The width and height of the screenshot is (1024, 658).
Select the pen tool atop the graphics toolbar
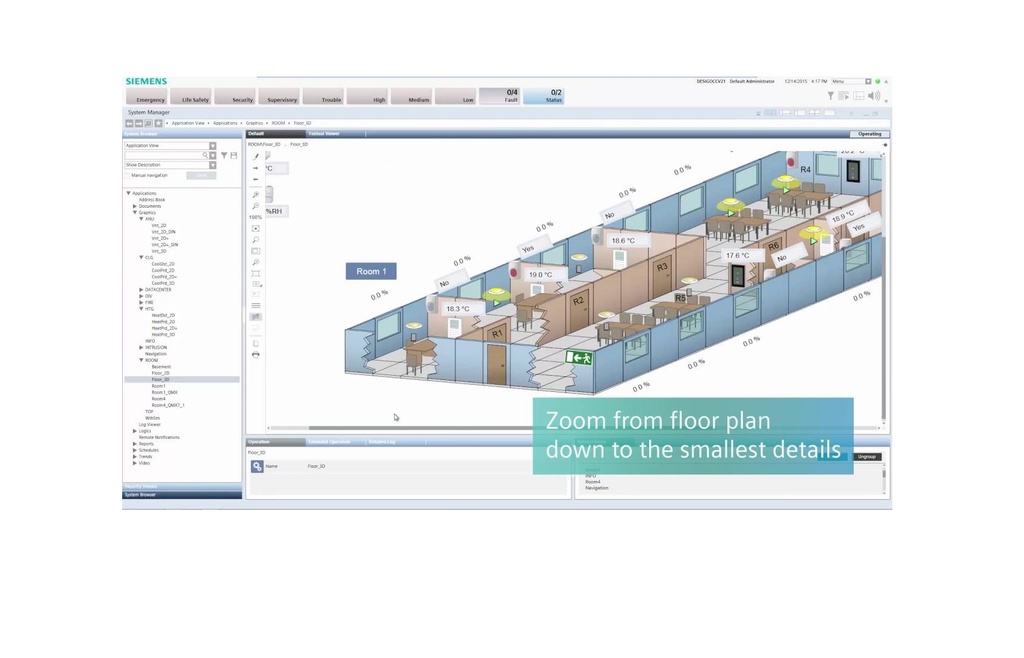(x=256, y=155)
